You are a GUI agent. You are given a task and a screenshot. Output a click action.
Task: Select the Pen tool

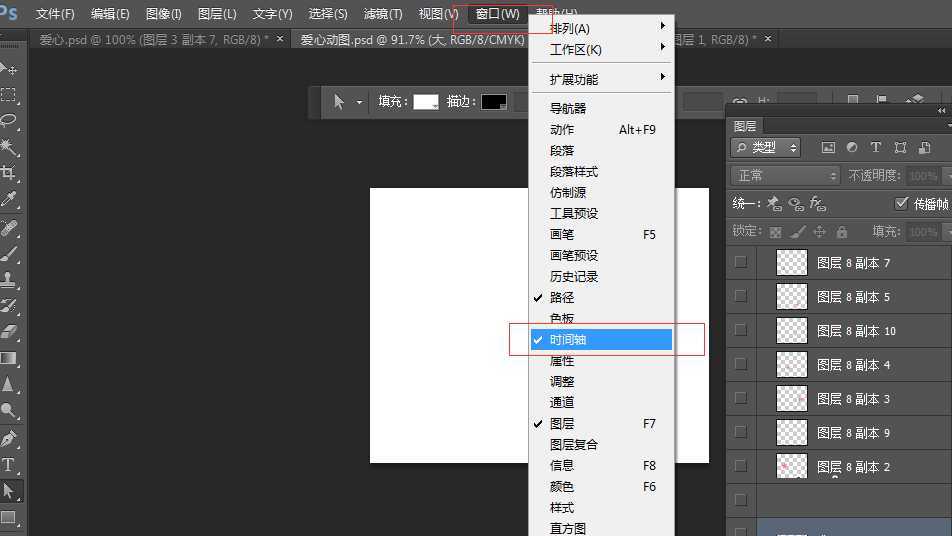click(9, 438)
